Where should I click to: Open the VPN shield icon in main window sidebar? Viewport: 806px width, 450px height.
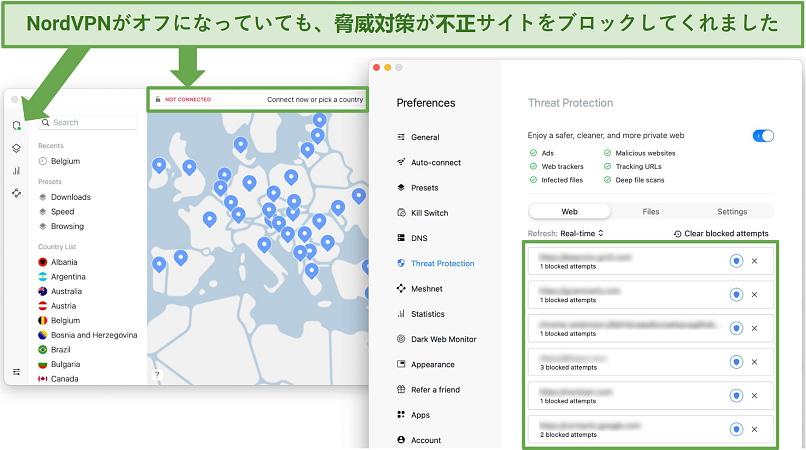point(16,125)
